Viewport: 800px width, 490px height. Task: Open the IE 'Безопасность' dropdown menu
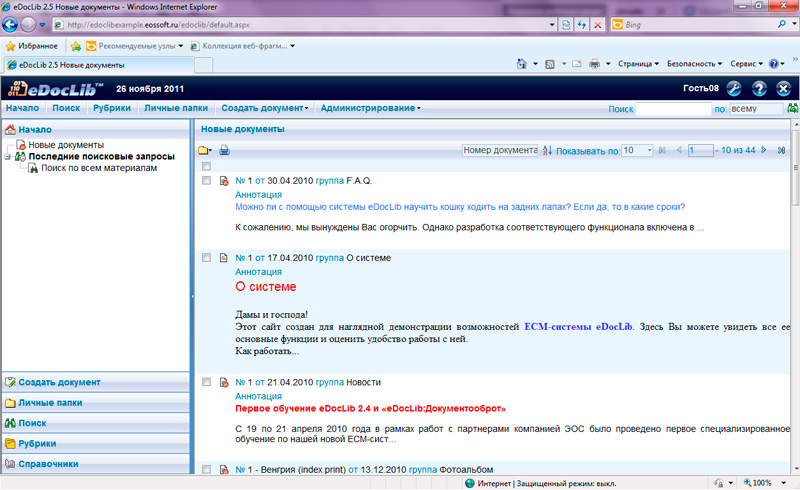point(694,64)
